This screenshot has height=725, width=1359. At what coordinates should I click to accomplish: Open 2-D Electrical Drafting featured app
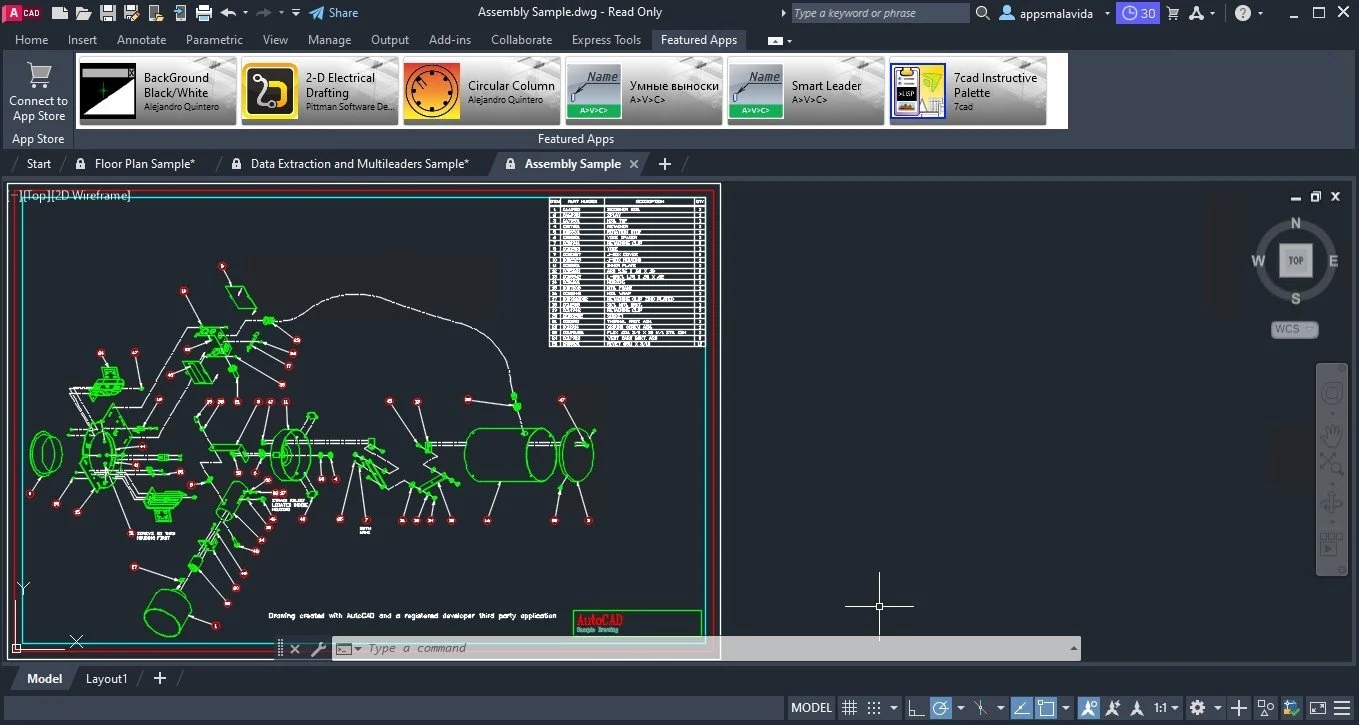pos(320,91)
